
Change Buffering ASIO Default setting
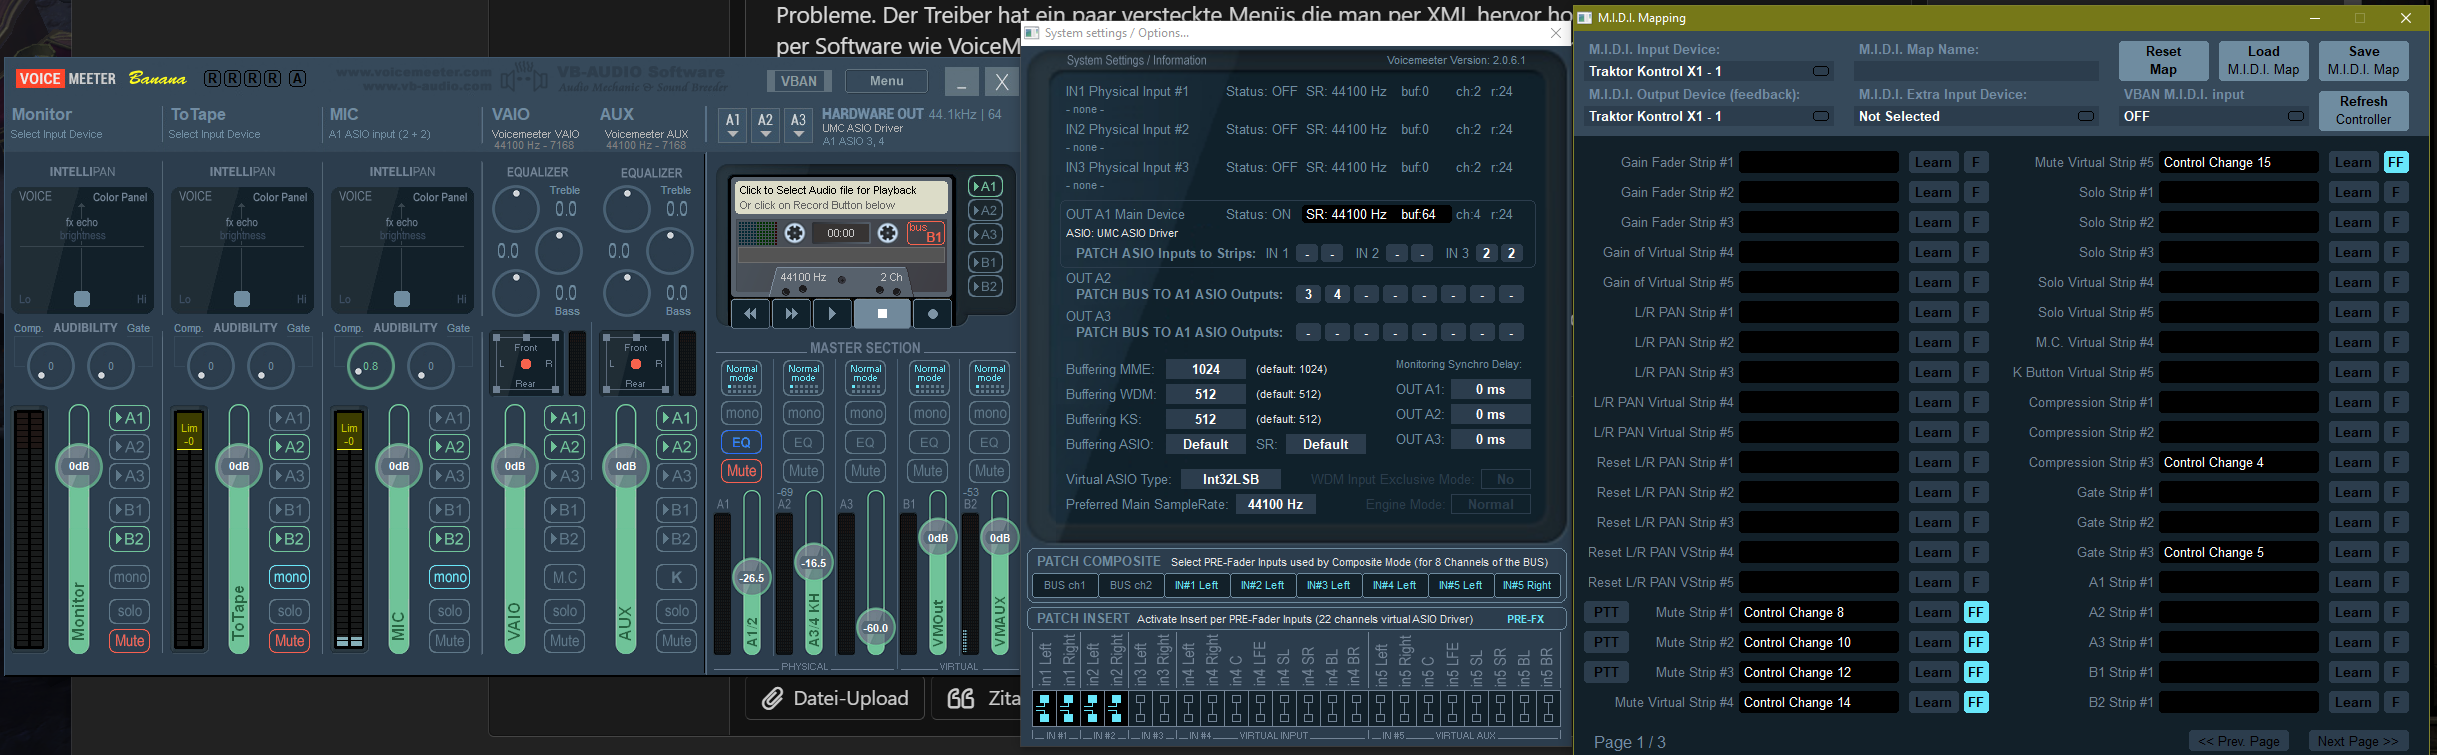[x=1206, y=444]
